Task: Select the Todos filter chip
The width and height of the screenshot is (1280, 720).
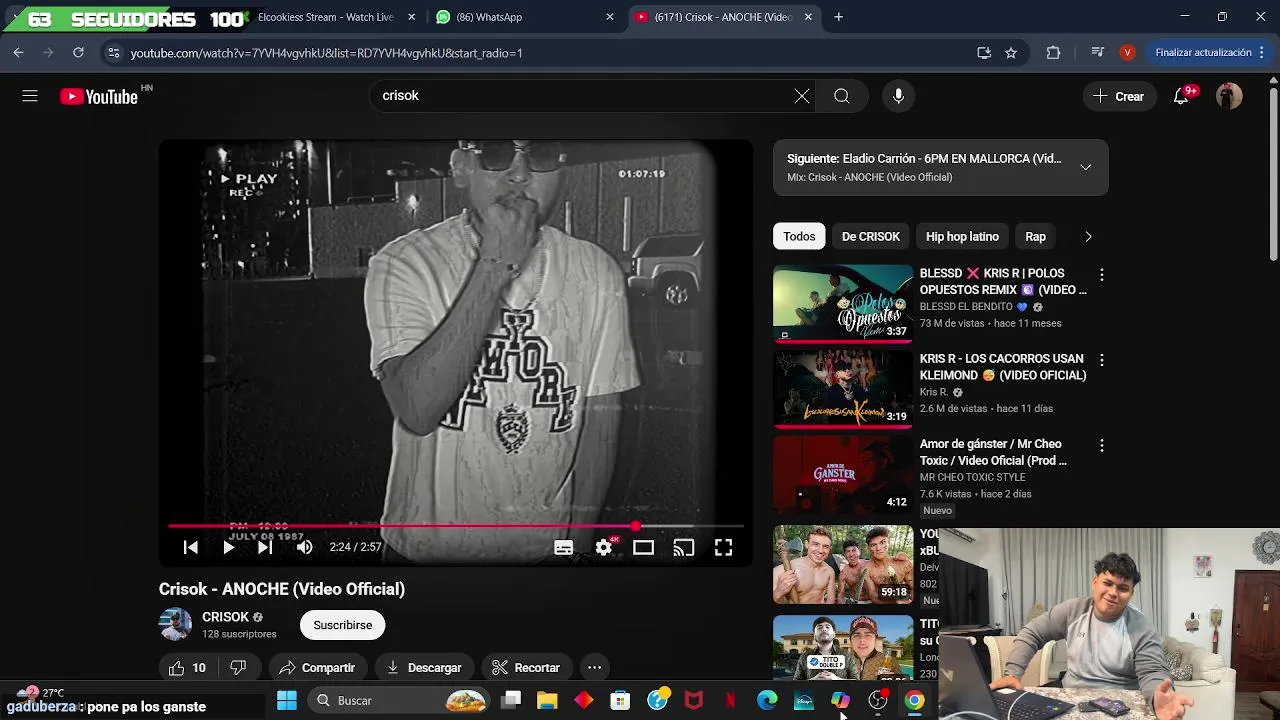Action: 799,237
